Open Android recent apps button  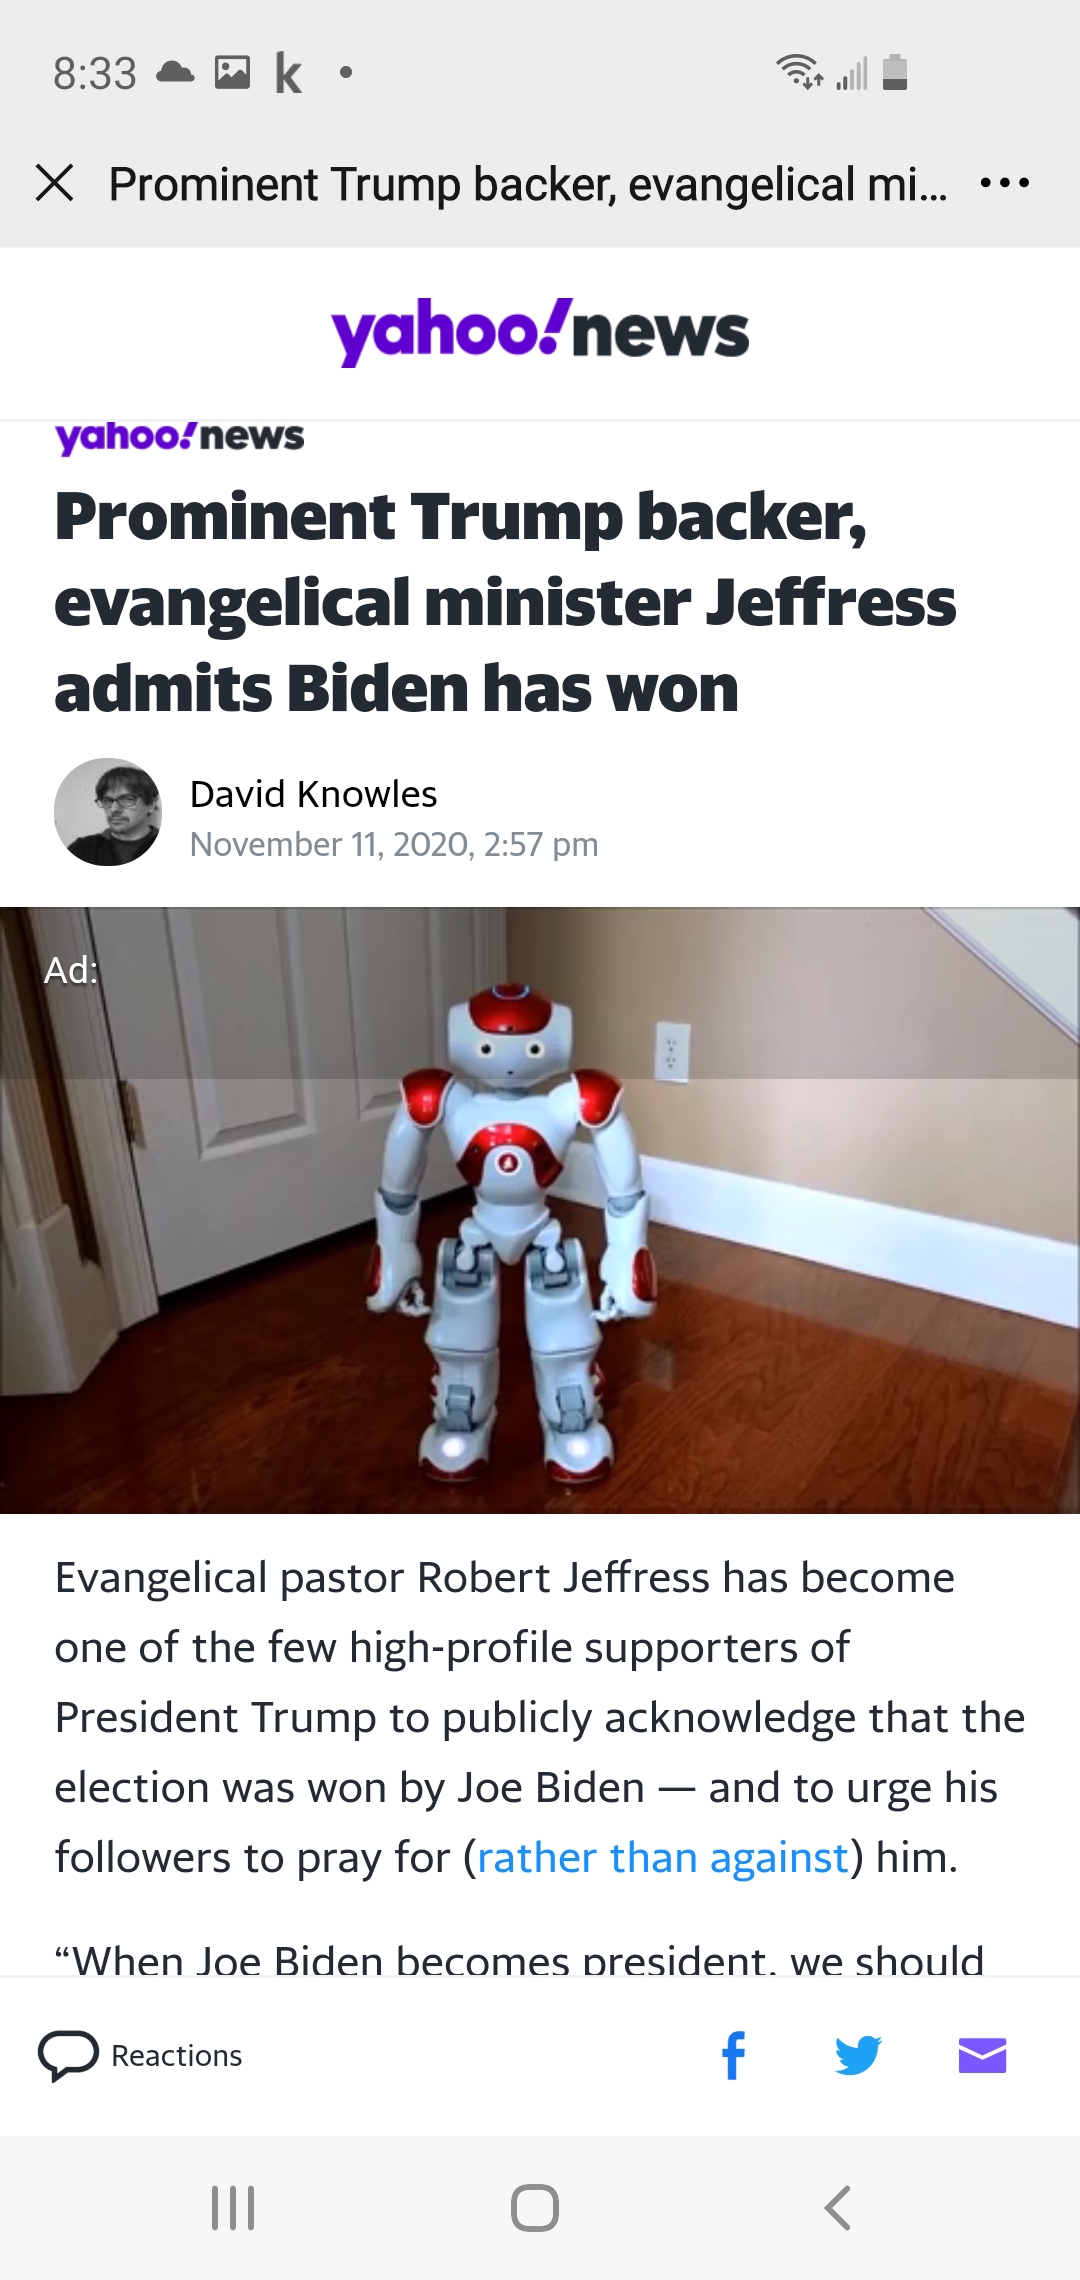coord(233,2208)
